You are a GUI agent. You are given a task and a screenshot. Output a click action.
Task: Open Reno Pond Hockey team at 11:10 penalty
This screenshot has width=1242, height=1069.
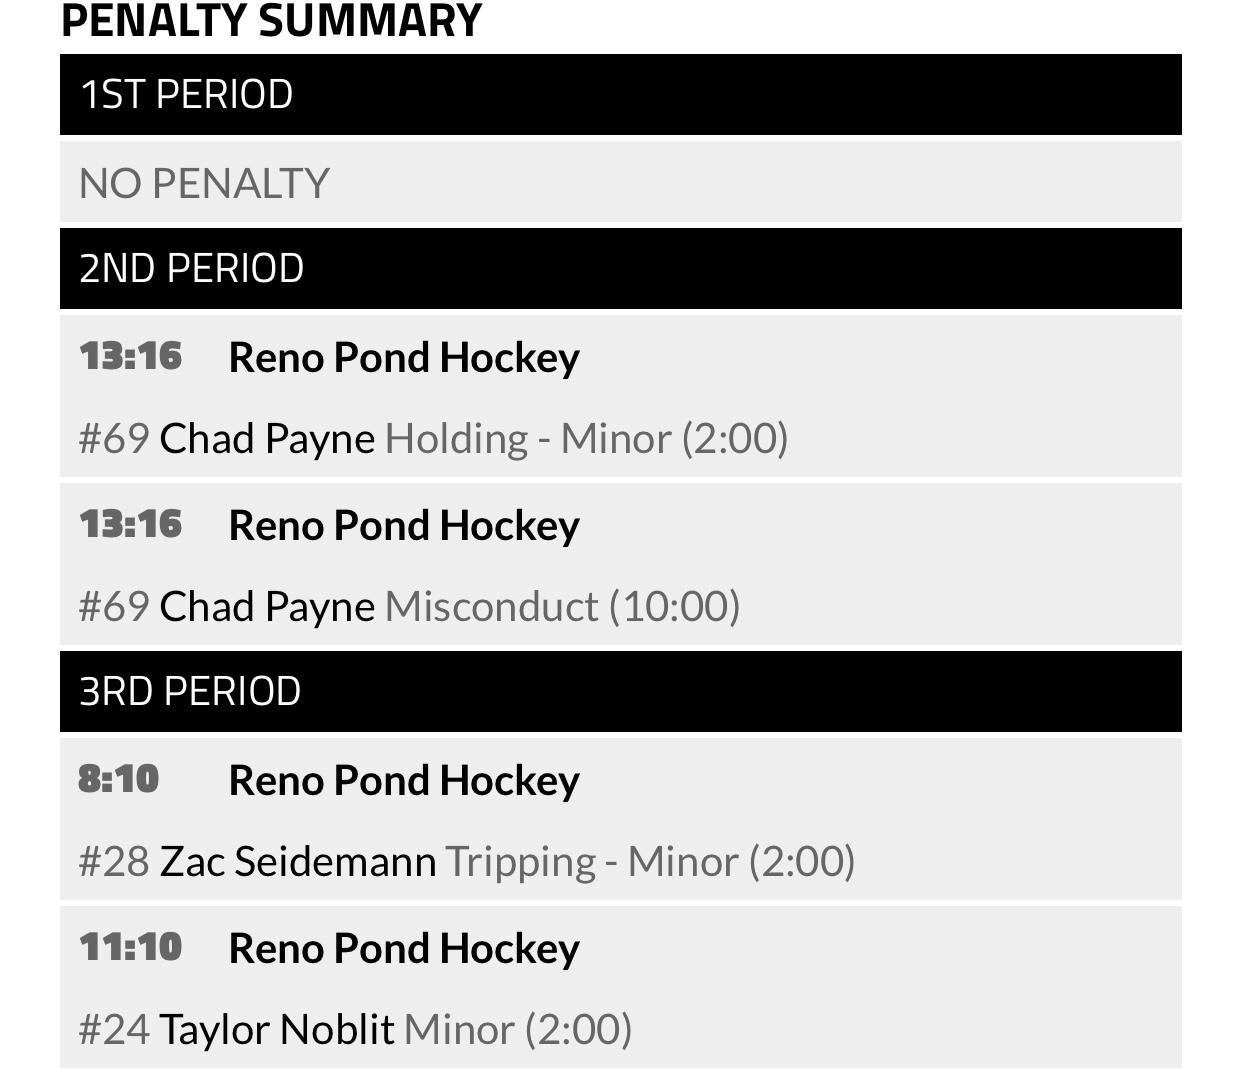click(404, 949)
